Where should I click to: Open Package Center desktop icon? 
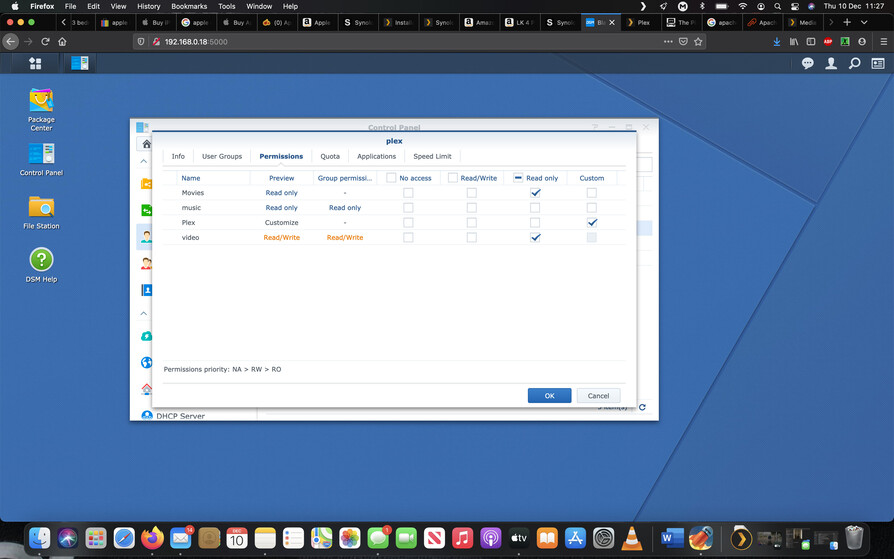[x=41, y=110]
